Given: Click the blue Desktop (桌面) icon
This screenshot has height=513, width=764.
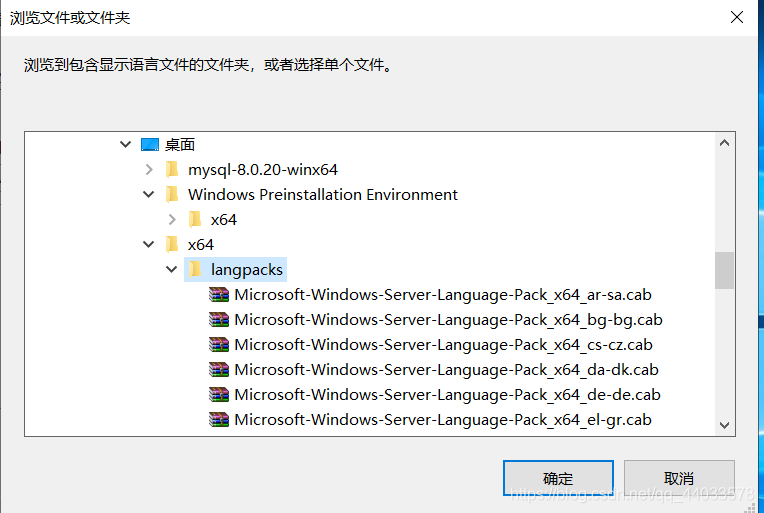Looking at the screenshot, I should tap(150, 145).
